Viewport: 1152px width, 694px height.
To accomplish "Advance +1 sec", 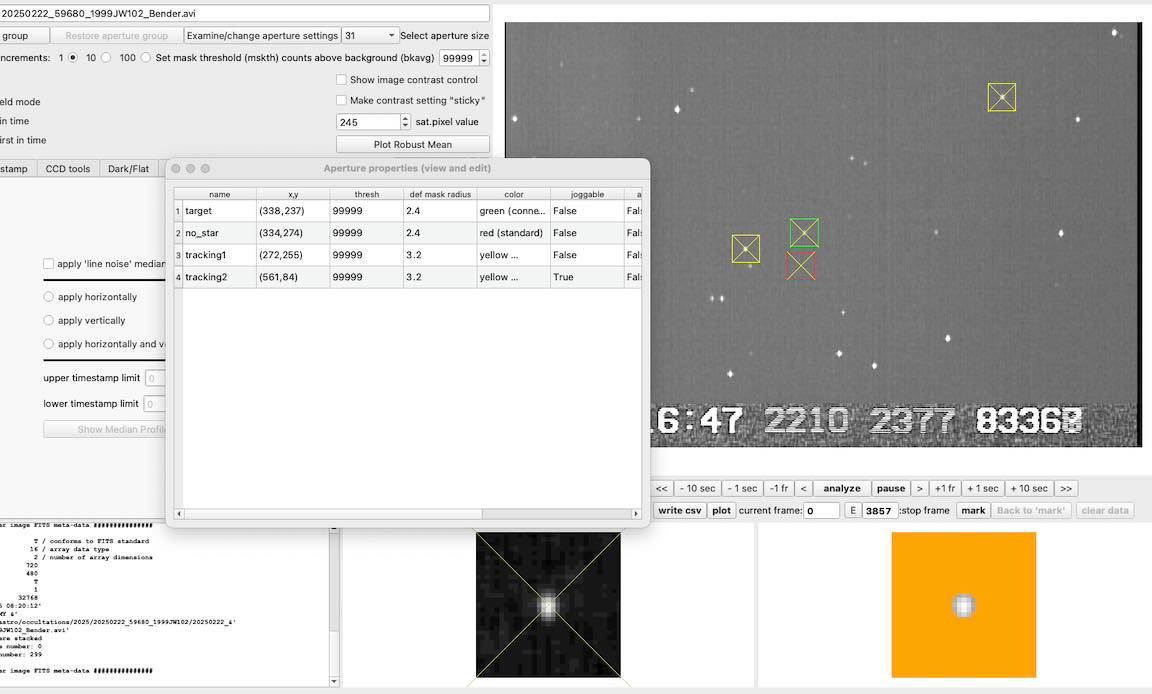I will click(x=982, y=488).
